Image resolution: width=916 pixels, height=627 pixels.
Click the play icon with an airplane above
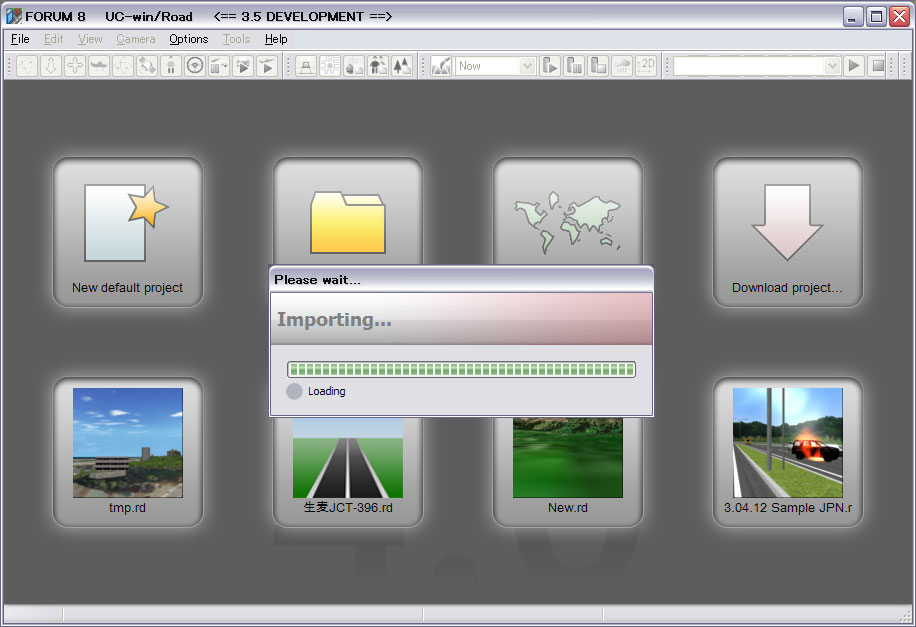coord(267,65)
